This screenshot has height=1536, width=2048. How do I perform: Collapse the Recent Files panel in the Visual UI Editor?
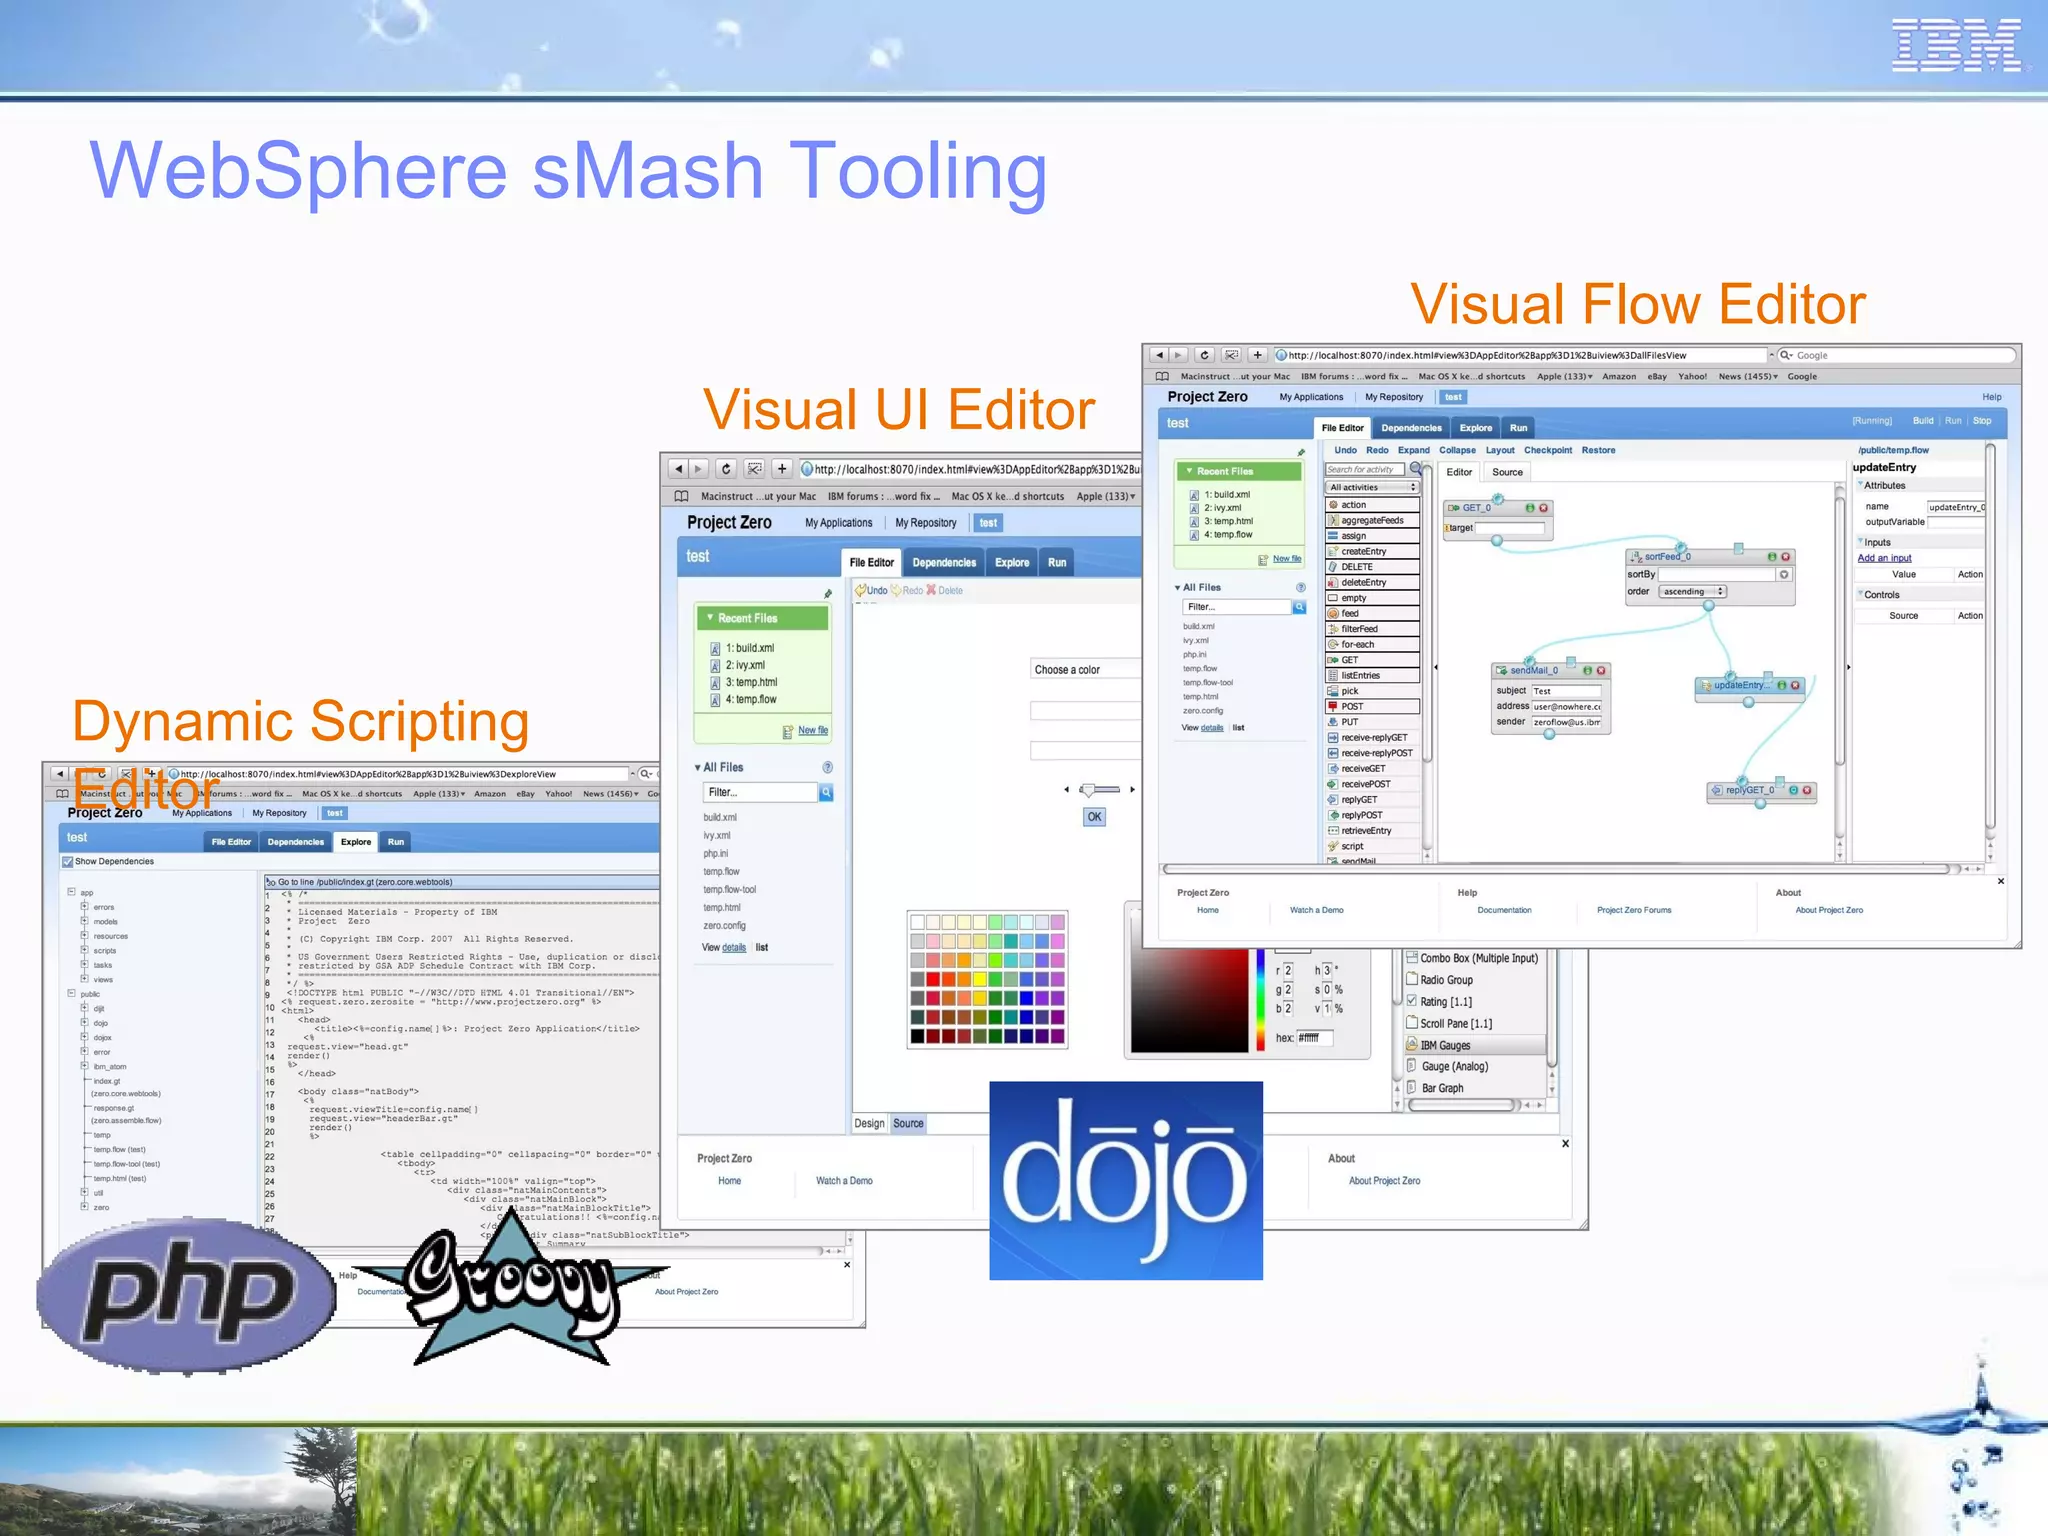(710, 618)
